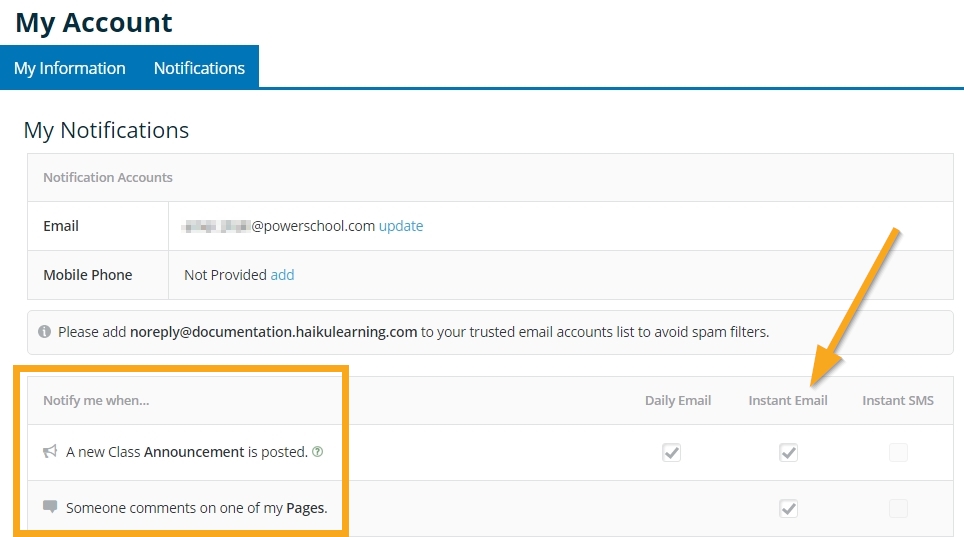Click the bold Pages text
The width and height of the screenshot is (964, 537).
coord(305,508)
